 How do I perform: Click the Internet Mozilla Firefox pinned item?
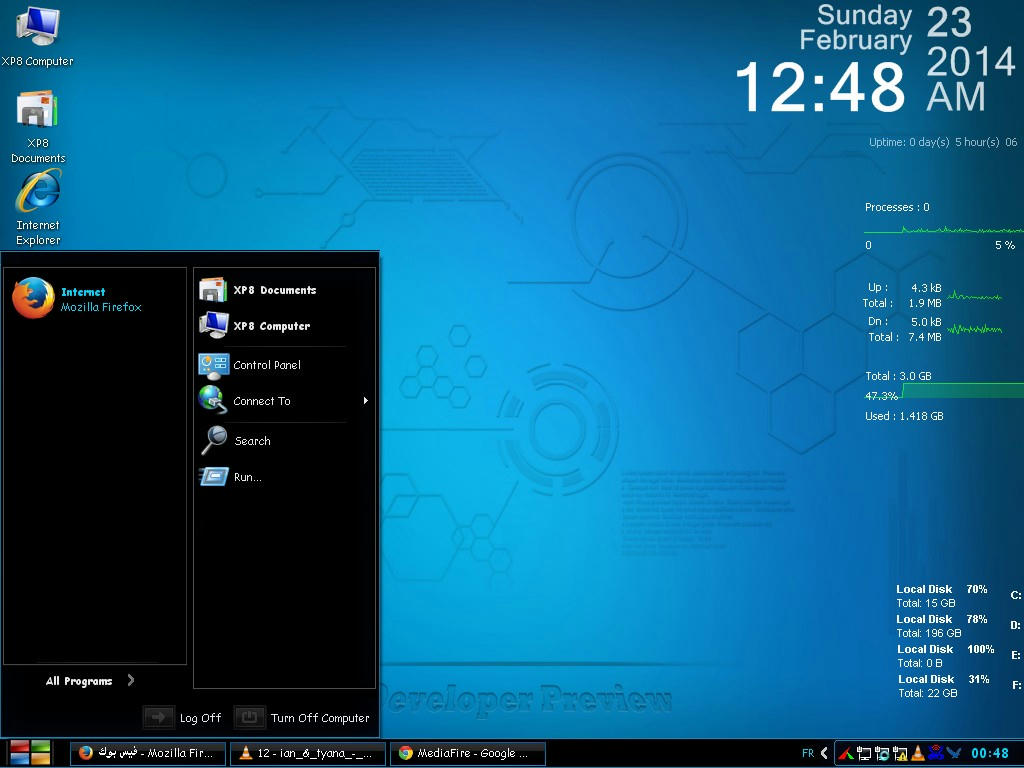[95, 298]
